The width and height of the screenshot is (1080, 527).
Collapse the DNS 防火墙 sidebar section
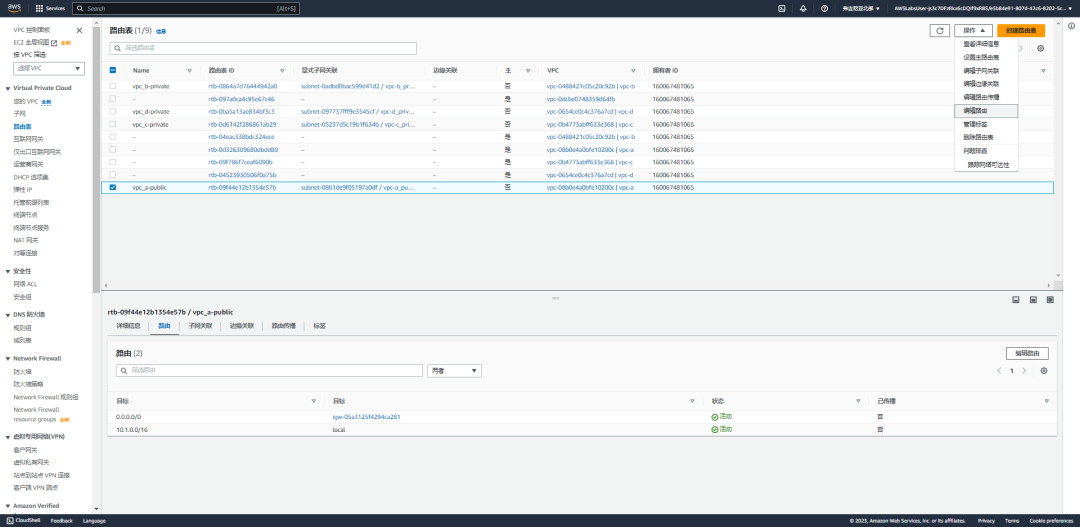coord(8,315)
